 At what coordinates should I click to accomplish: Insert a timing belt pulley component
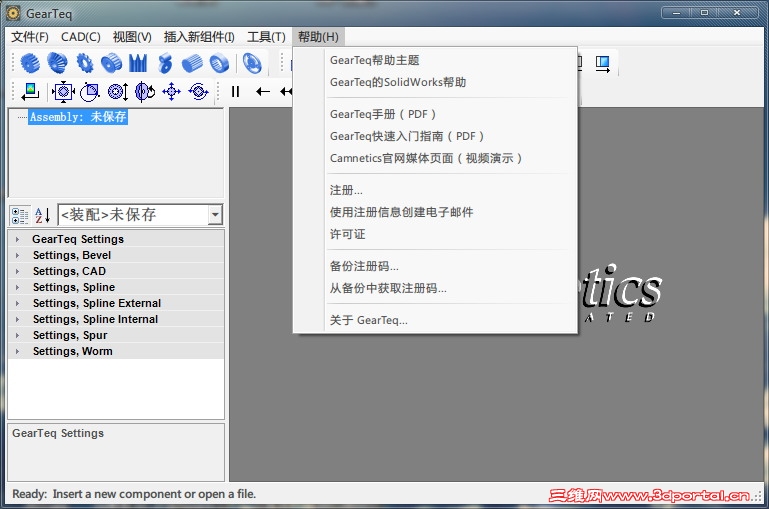(111, 63)
